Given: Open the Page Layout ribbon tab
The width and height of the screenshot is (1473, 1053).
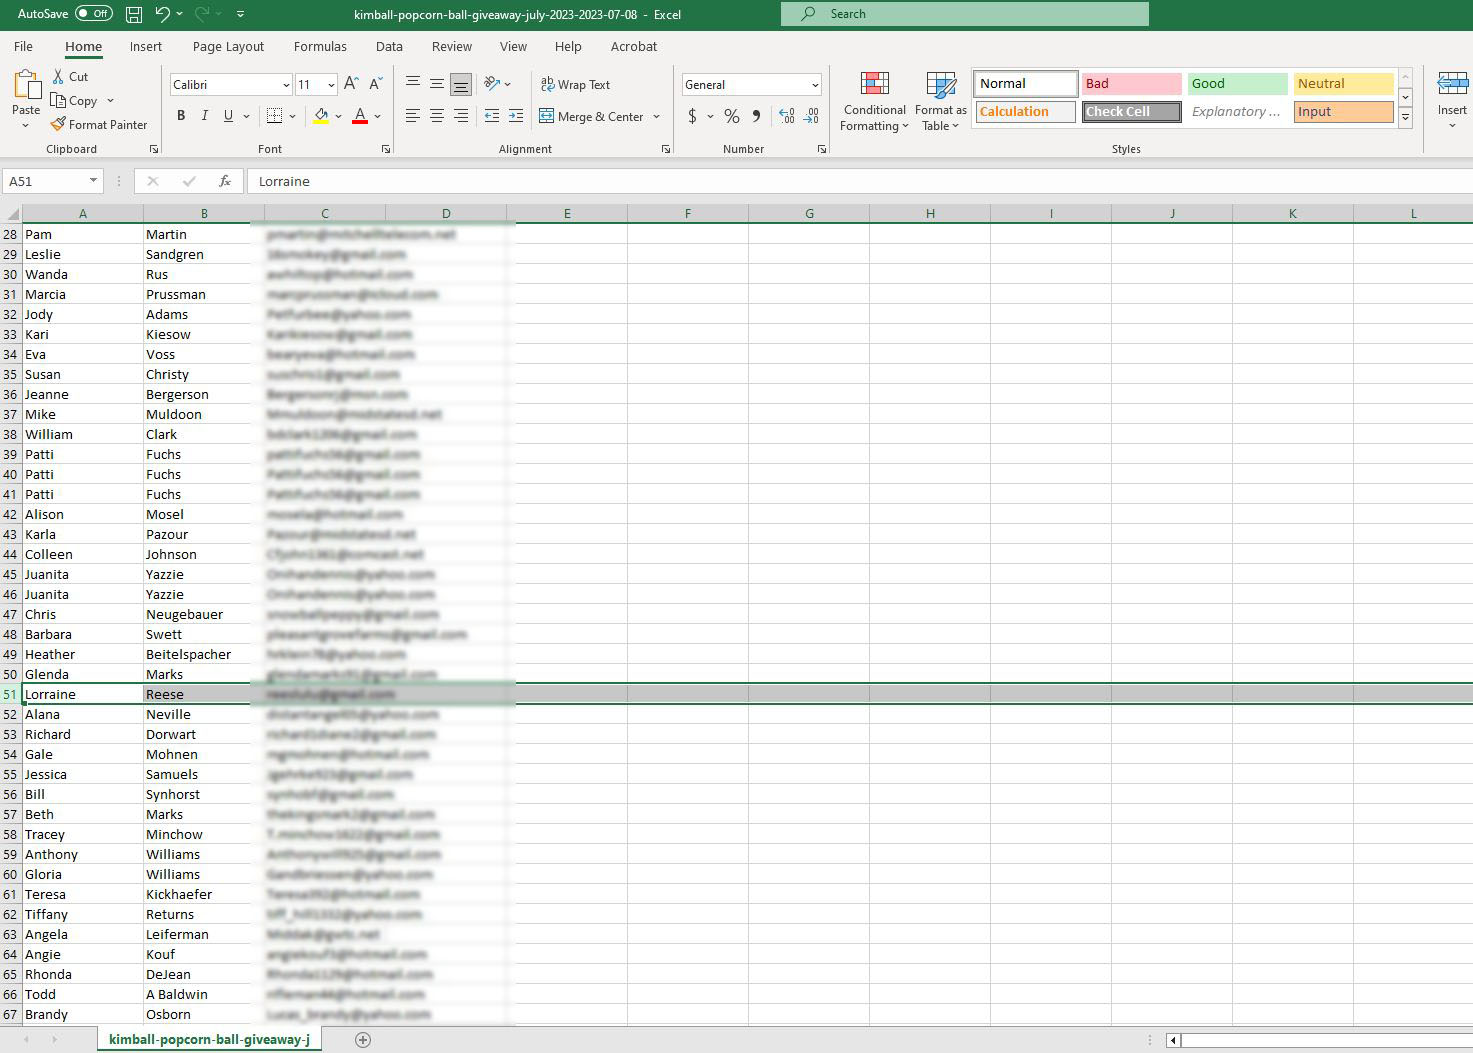Looking at the screenshot, I should 228,47.
